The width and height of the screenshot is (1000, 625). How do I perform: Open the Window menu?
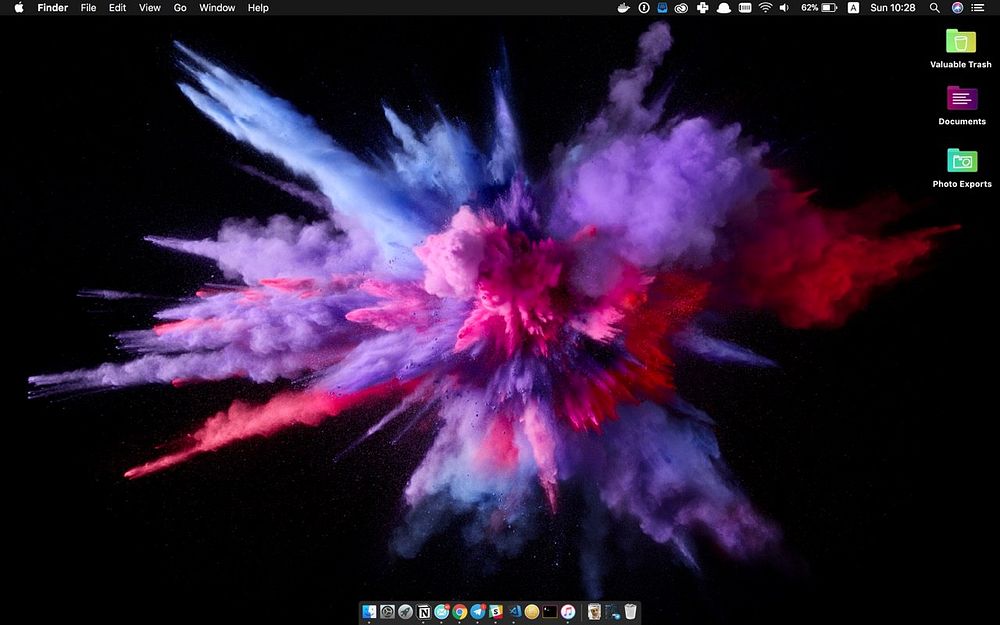click(217, 8)
